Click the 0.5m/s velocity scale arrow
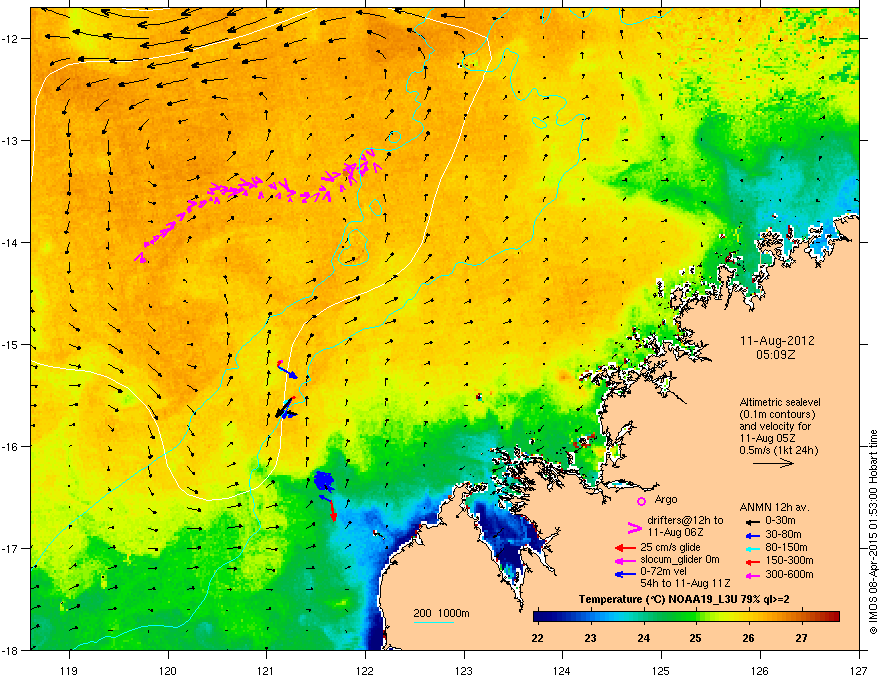 pyautogui.click(x=773, y=463)
